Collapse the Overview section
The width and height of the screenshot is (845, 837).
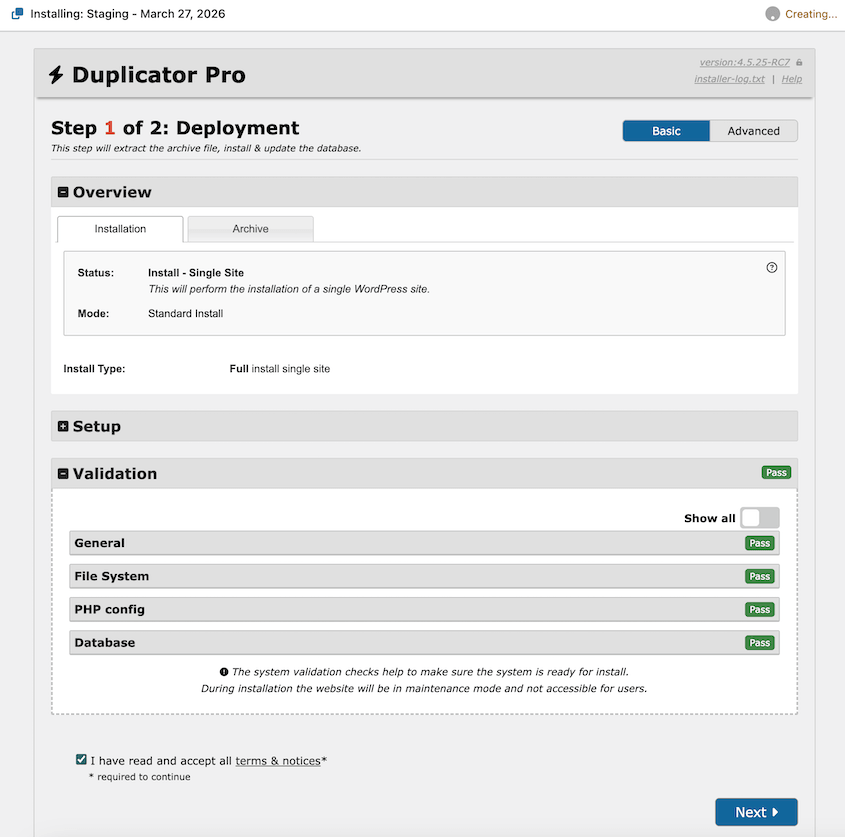click(x=64, y=192)
